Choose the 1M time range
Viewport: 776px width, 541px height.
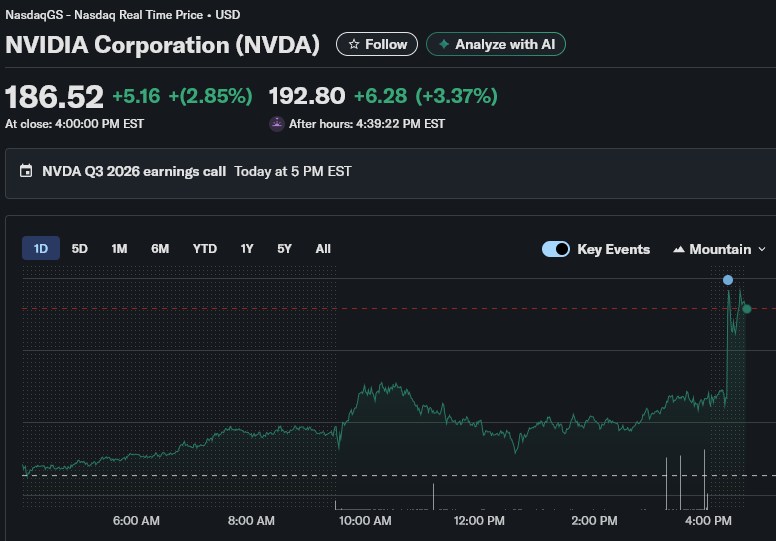point(119,249)
